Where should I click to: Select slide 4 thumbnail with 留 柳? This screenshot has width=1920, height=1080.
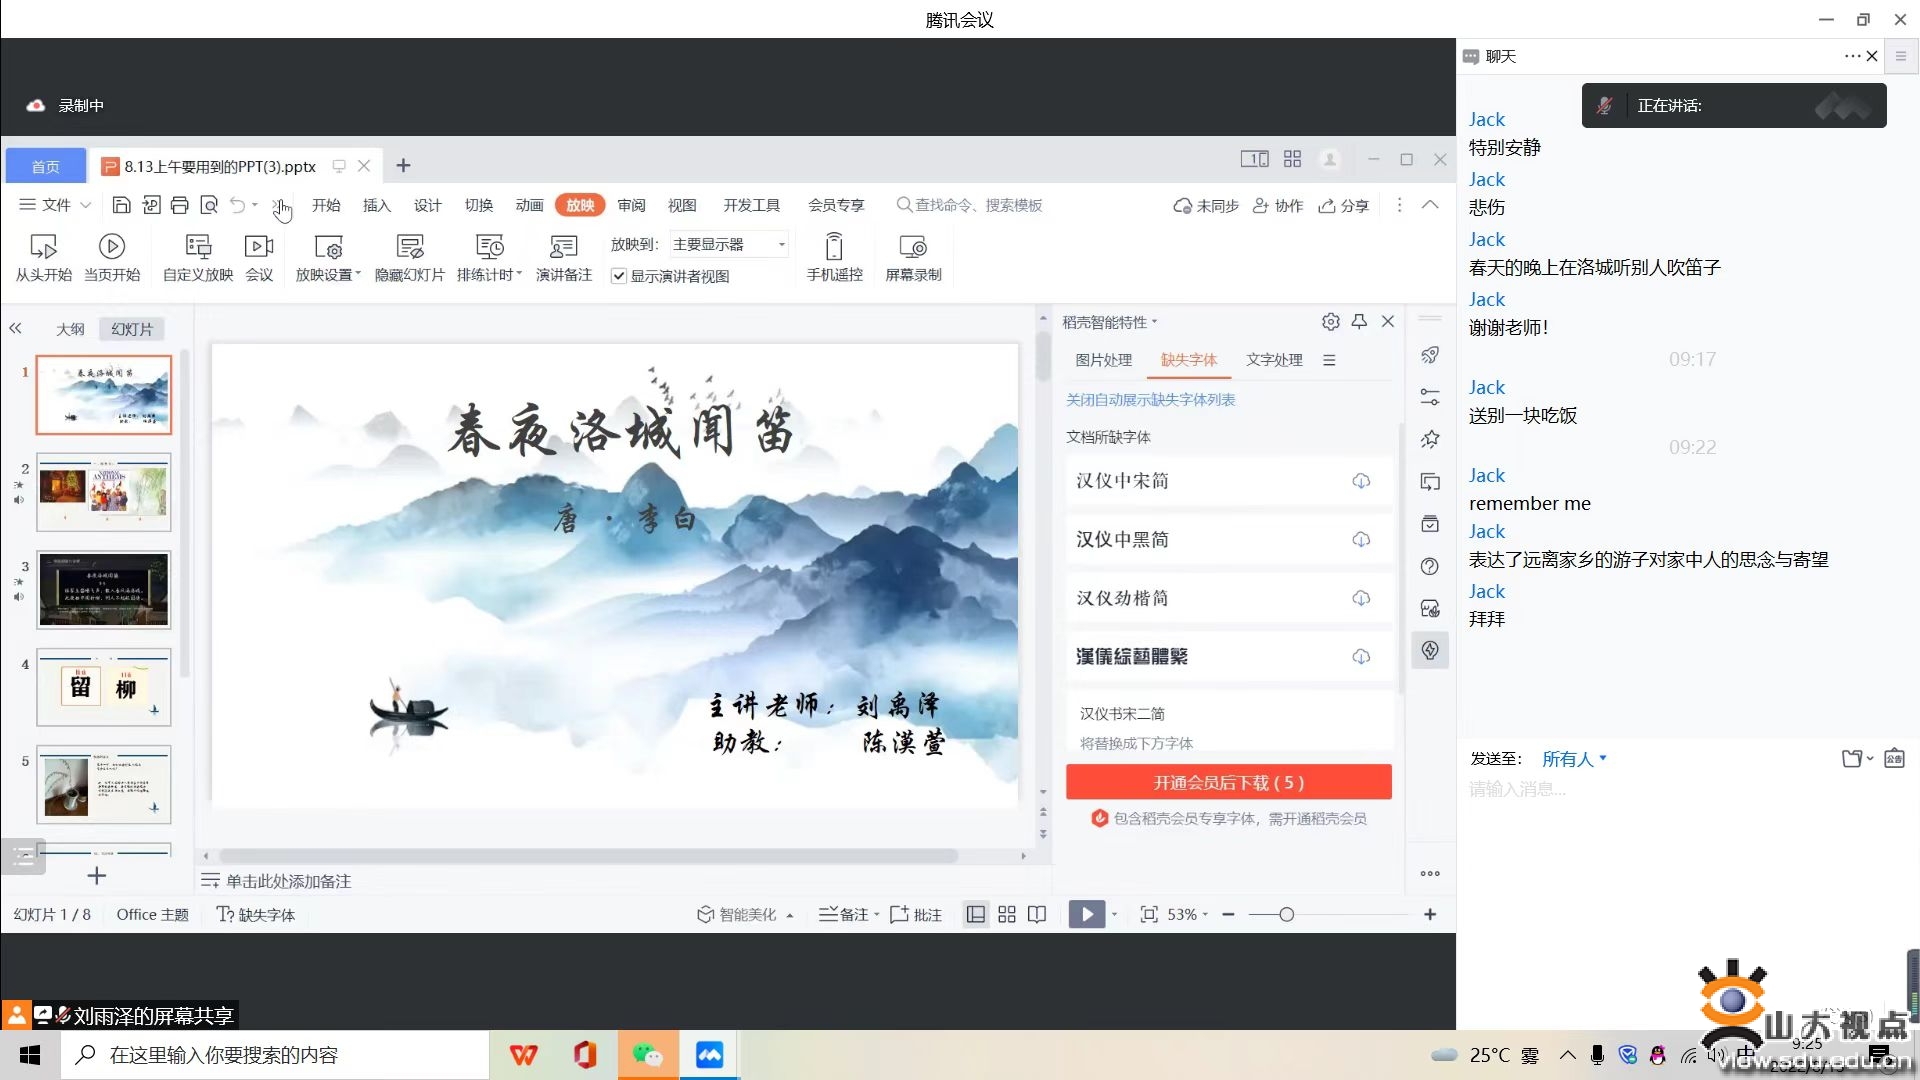104,687
